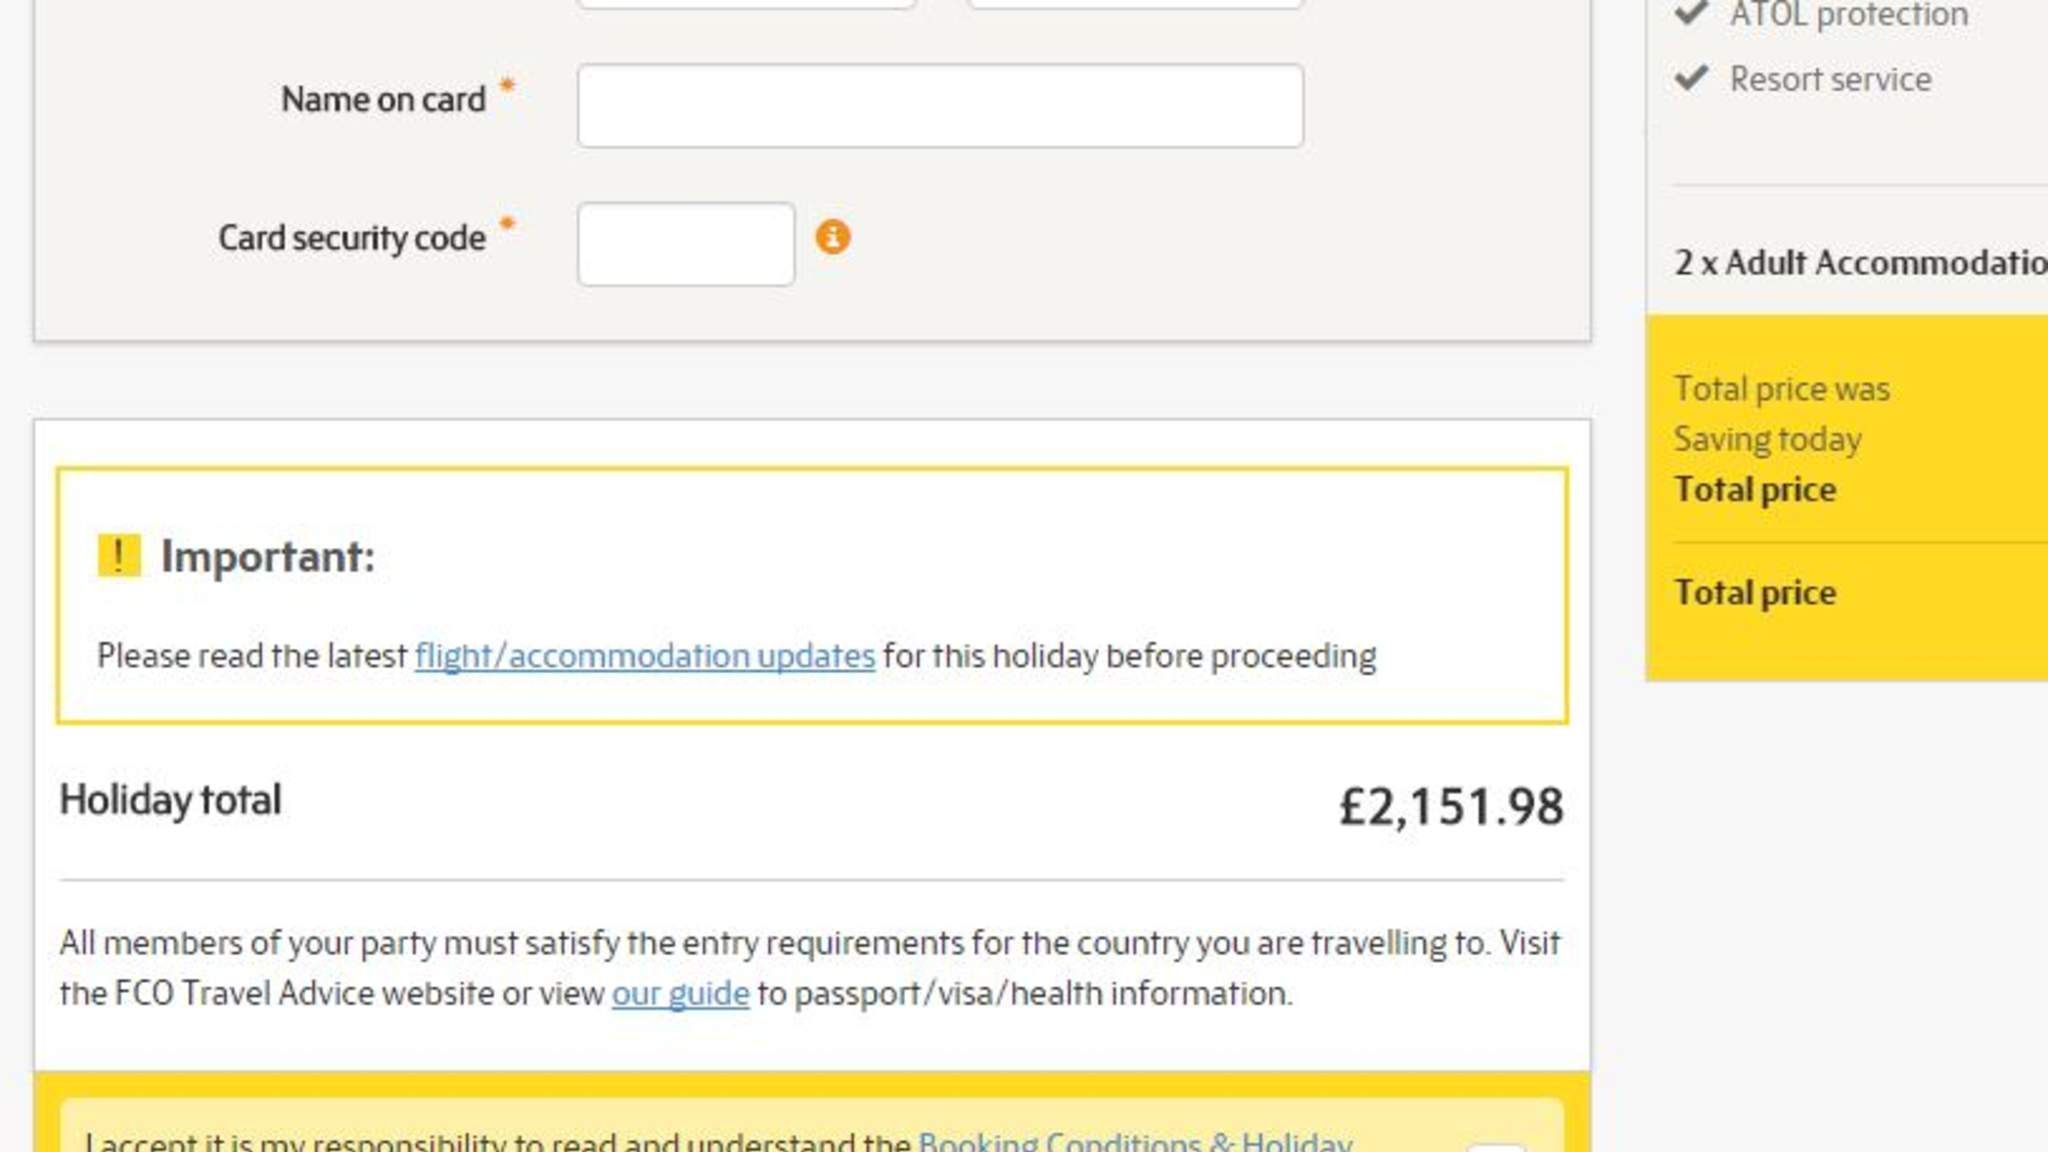Click the £2,151.98 holiday total amount
2048x1152 pixels.
point(1450,806)
